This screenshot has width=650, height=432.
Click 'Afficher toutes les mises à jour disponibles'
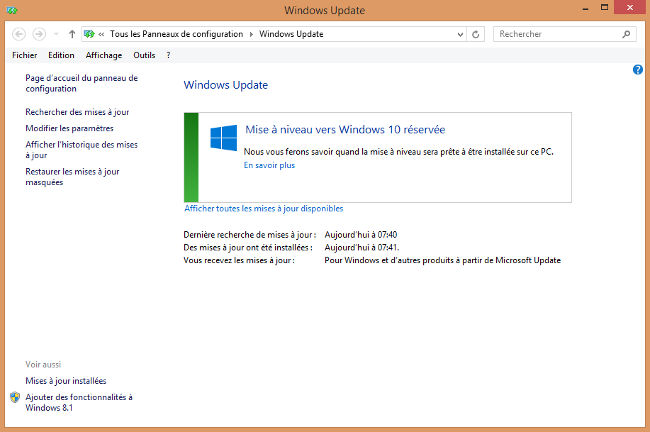point(264,209)
